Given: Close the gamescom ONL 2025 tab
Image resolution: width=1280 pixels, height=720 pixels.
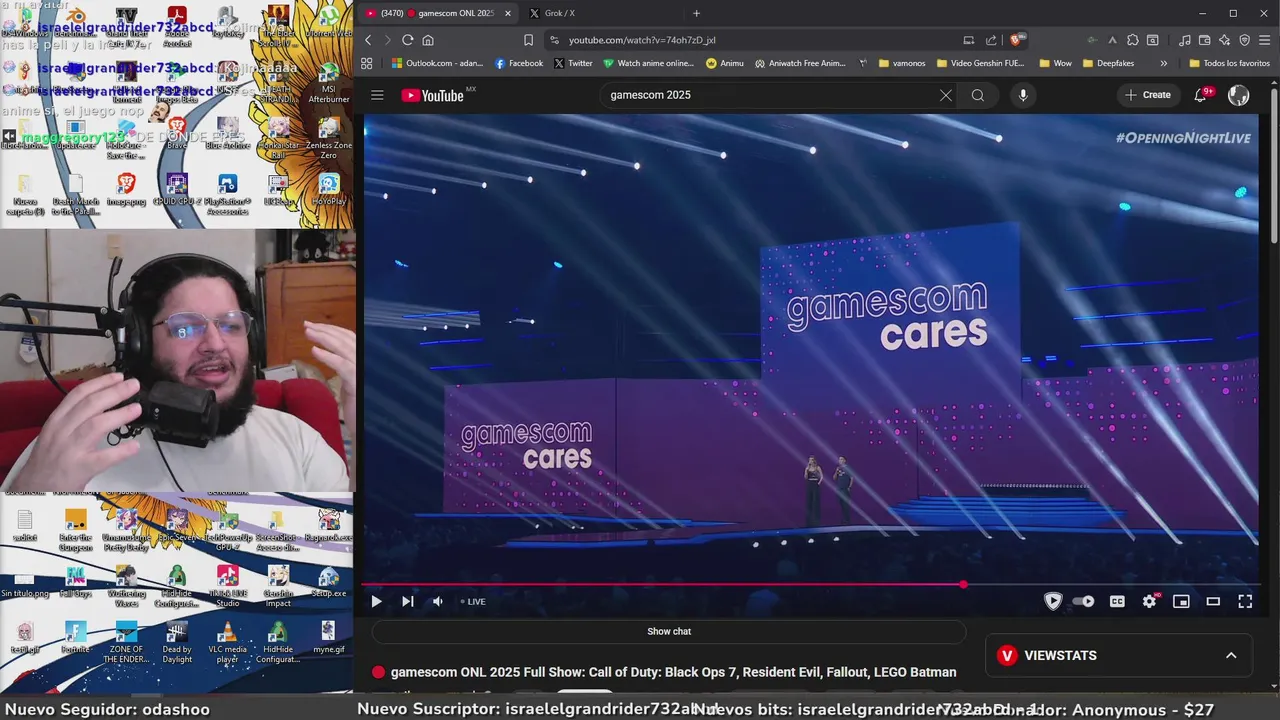Looking at the screenshot, I should 508,13.
